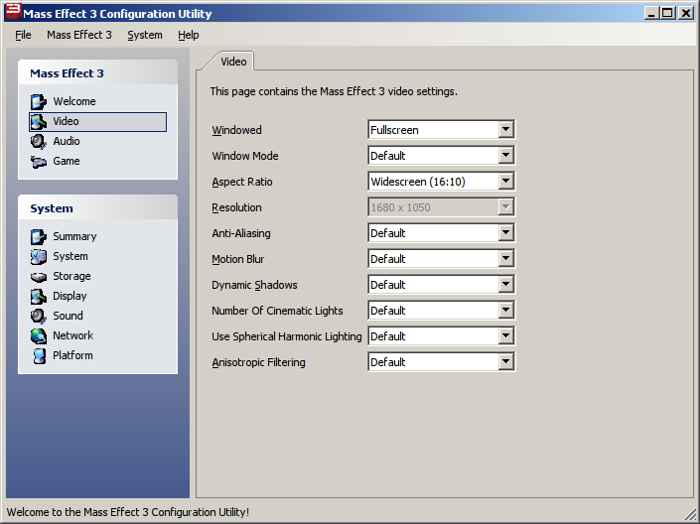Viewport: 700px width, 524px height.
Task: Open the Dynamic Shadows dropdown
Action: tap(441, 285)
